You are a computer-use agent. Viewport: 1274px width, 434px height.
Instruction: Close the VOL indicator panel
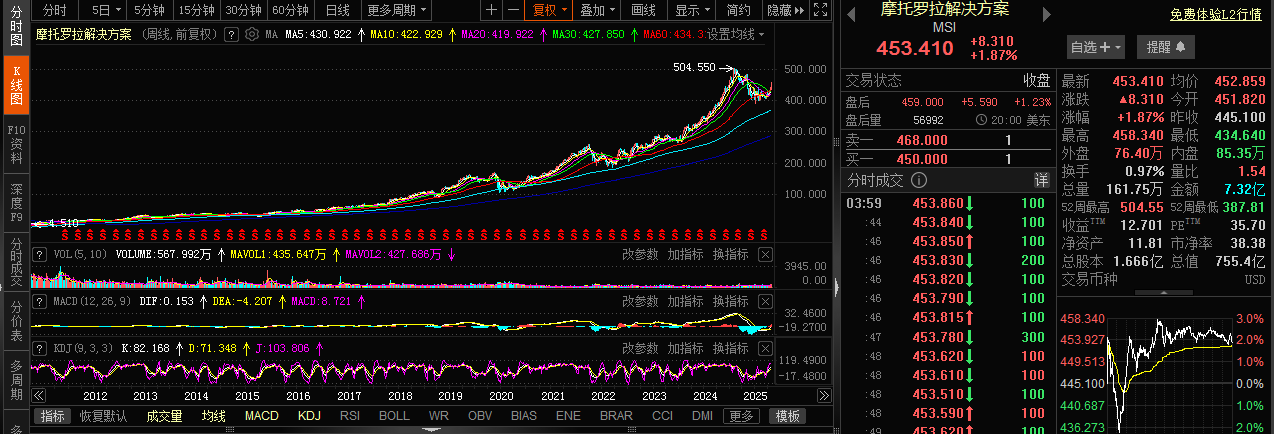coord(765,255)
